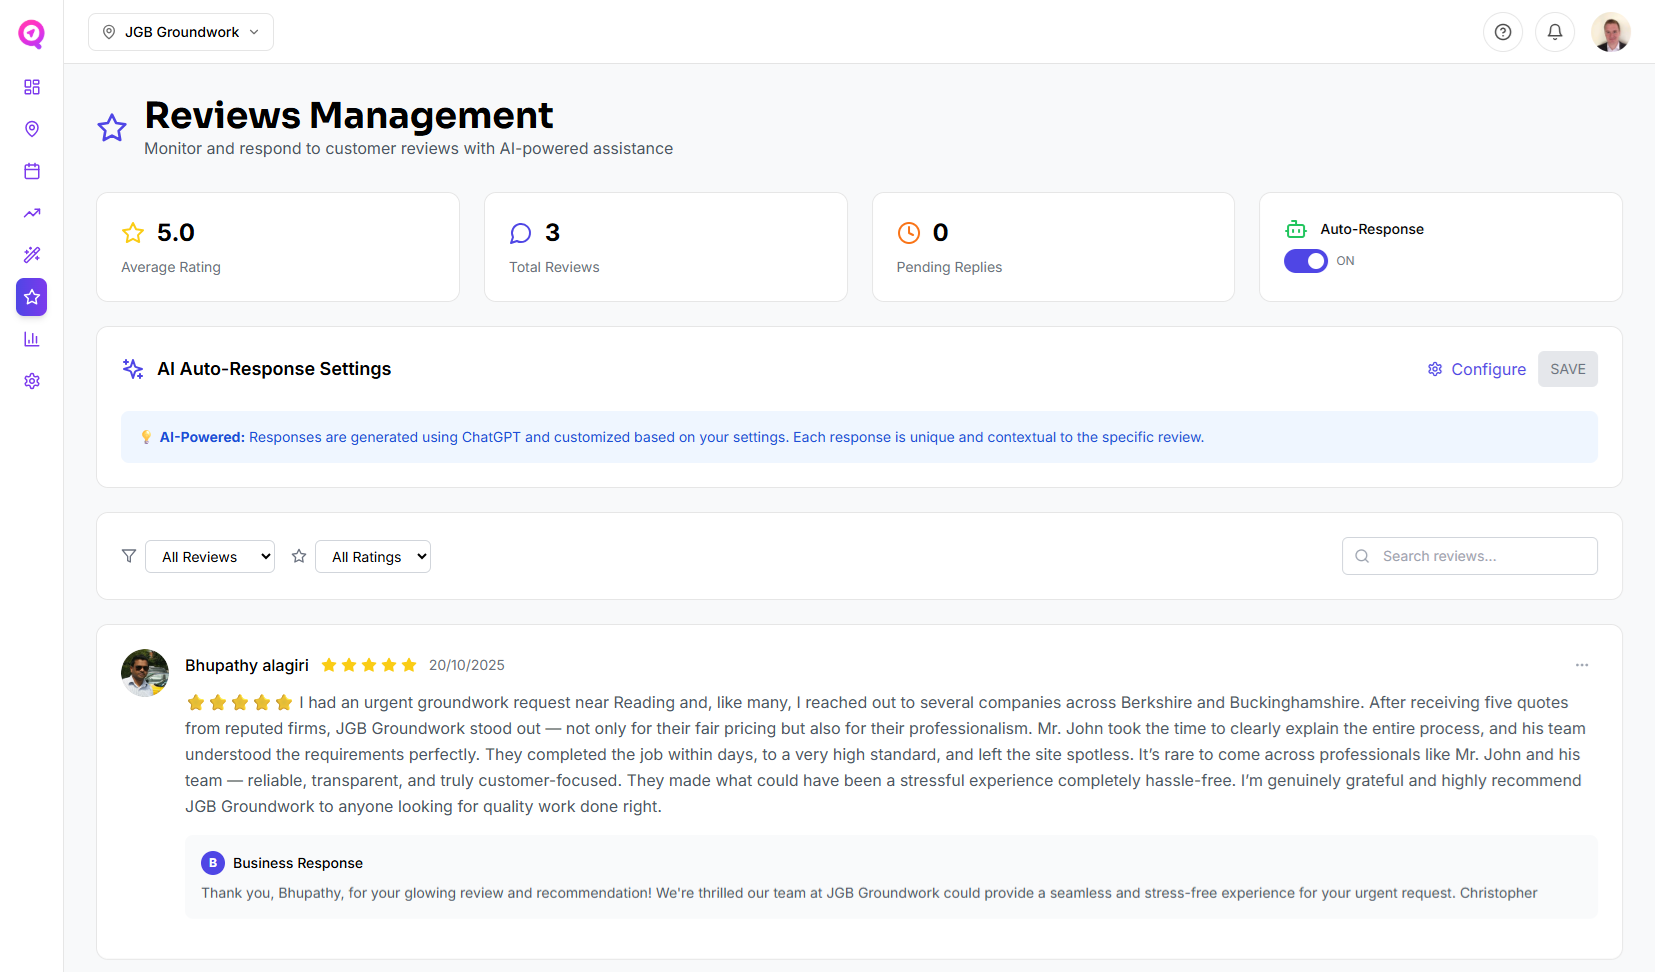
Task: Open the calendar section from the sidebar
Action: point(31,171)
